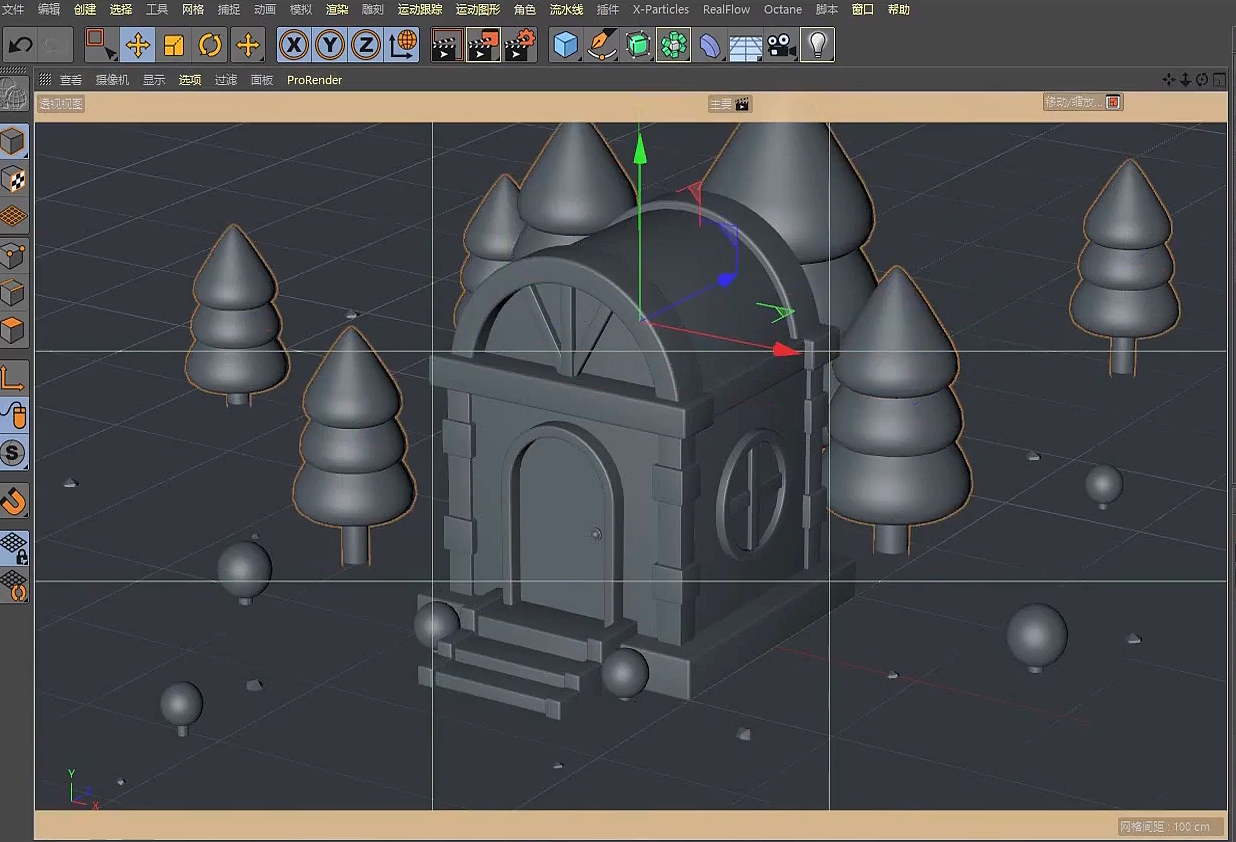Switch to Texture mode with the checkered cube icon
Screen dimensions: 1236x842
pyautogui.click(x=14, y=179)
